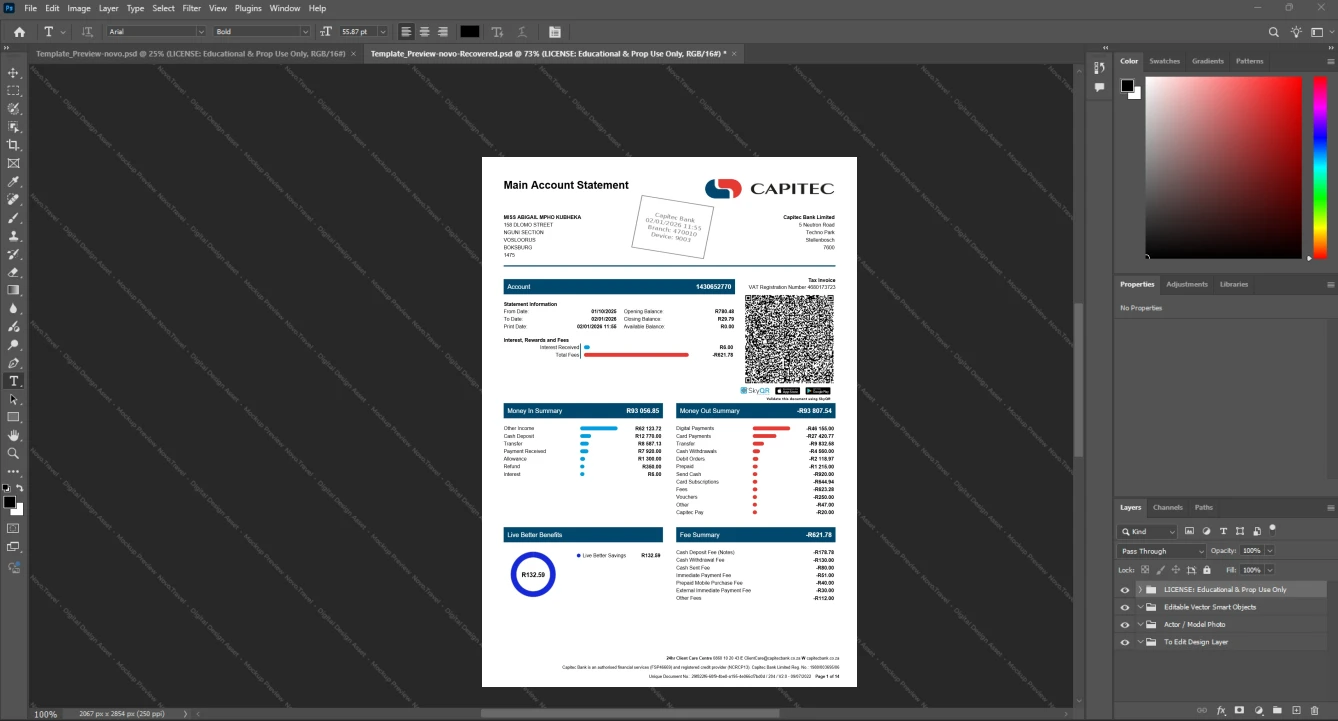Image resolution: width=1338 pixels, height=721 pixels.
Task: Select the Zoom tool
Action: pyautogui.click(x=14, y=454)
